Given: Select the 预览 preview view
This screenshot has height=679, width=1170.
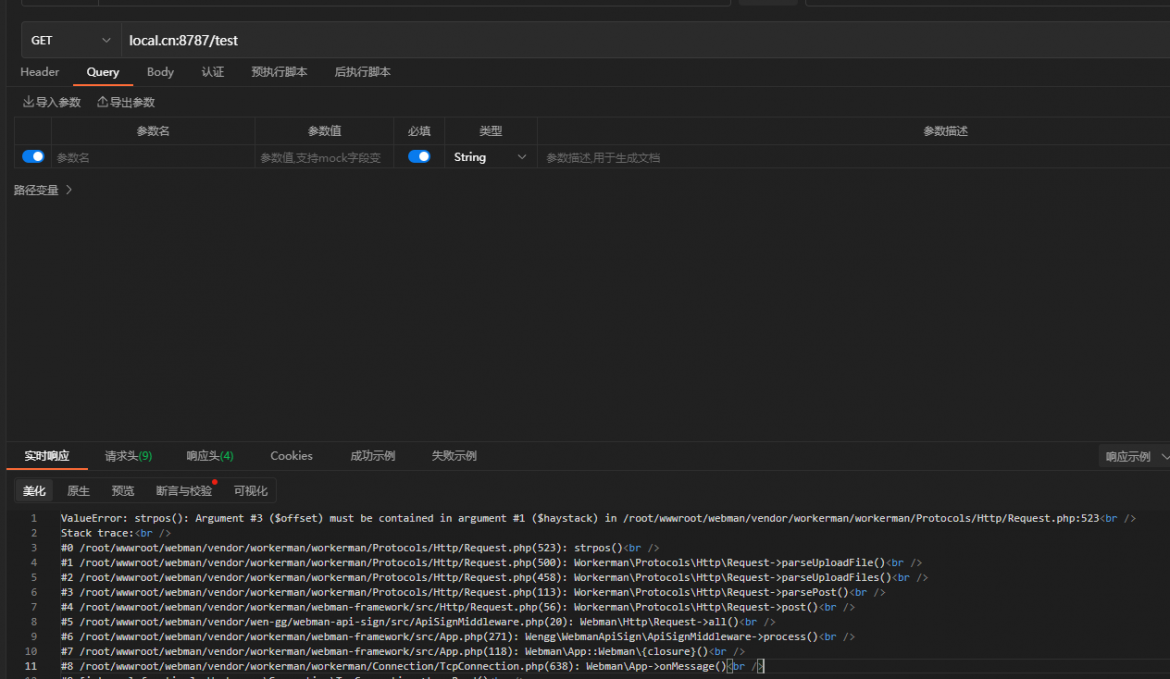Looking at the screenshot, I should [x=122, y=491].
